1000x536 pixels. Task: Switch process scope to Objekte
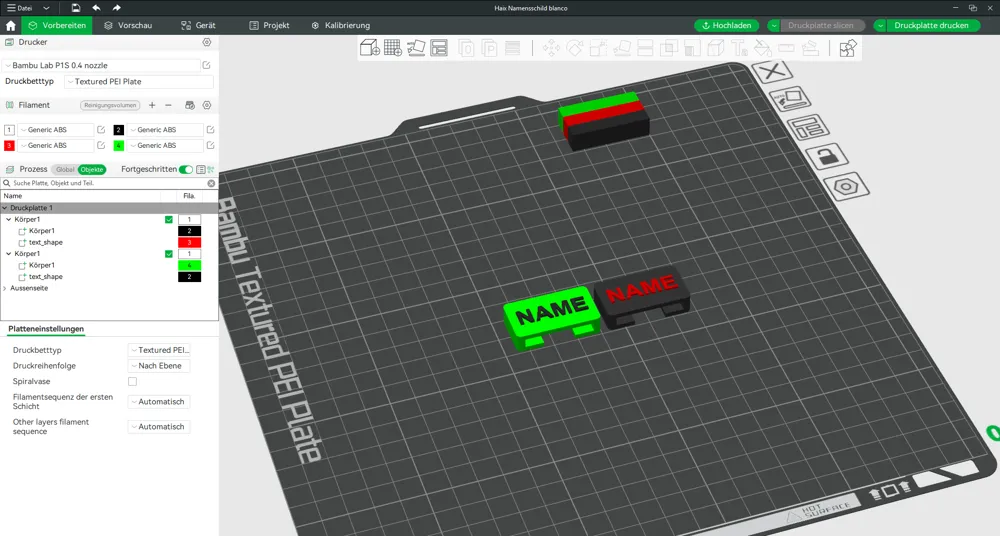click(92, 170)
